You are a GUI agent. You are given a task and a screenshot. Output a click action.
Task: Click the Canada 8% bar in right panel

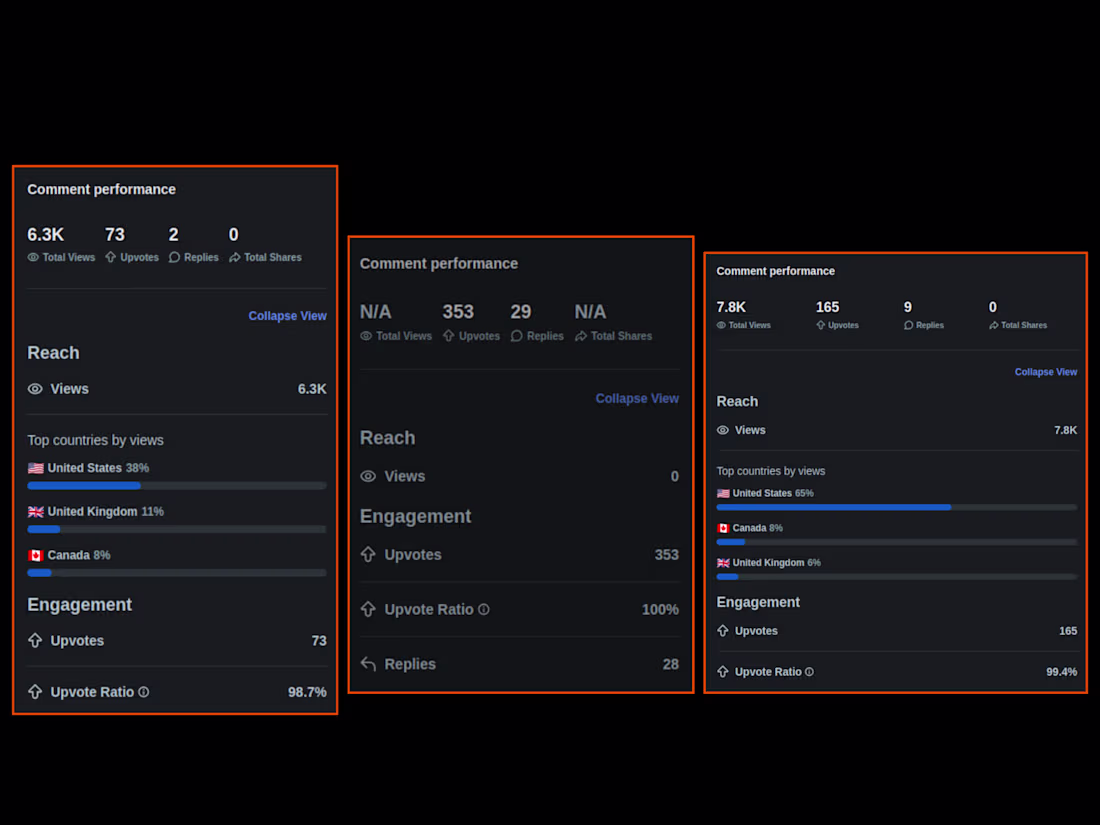tap(897, 542)
